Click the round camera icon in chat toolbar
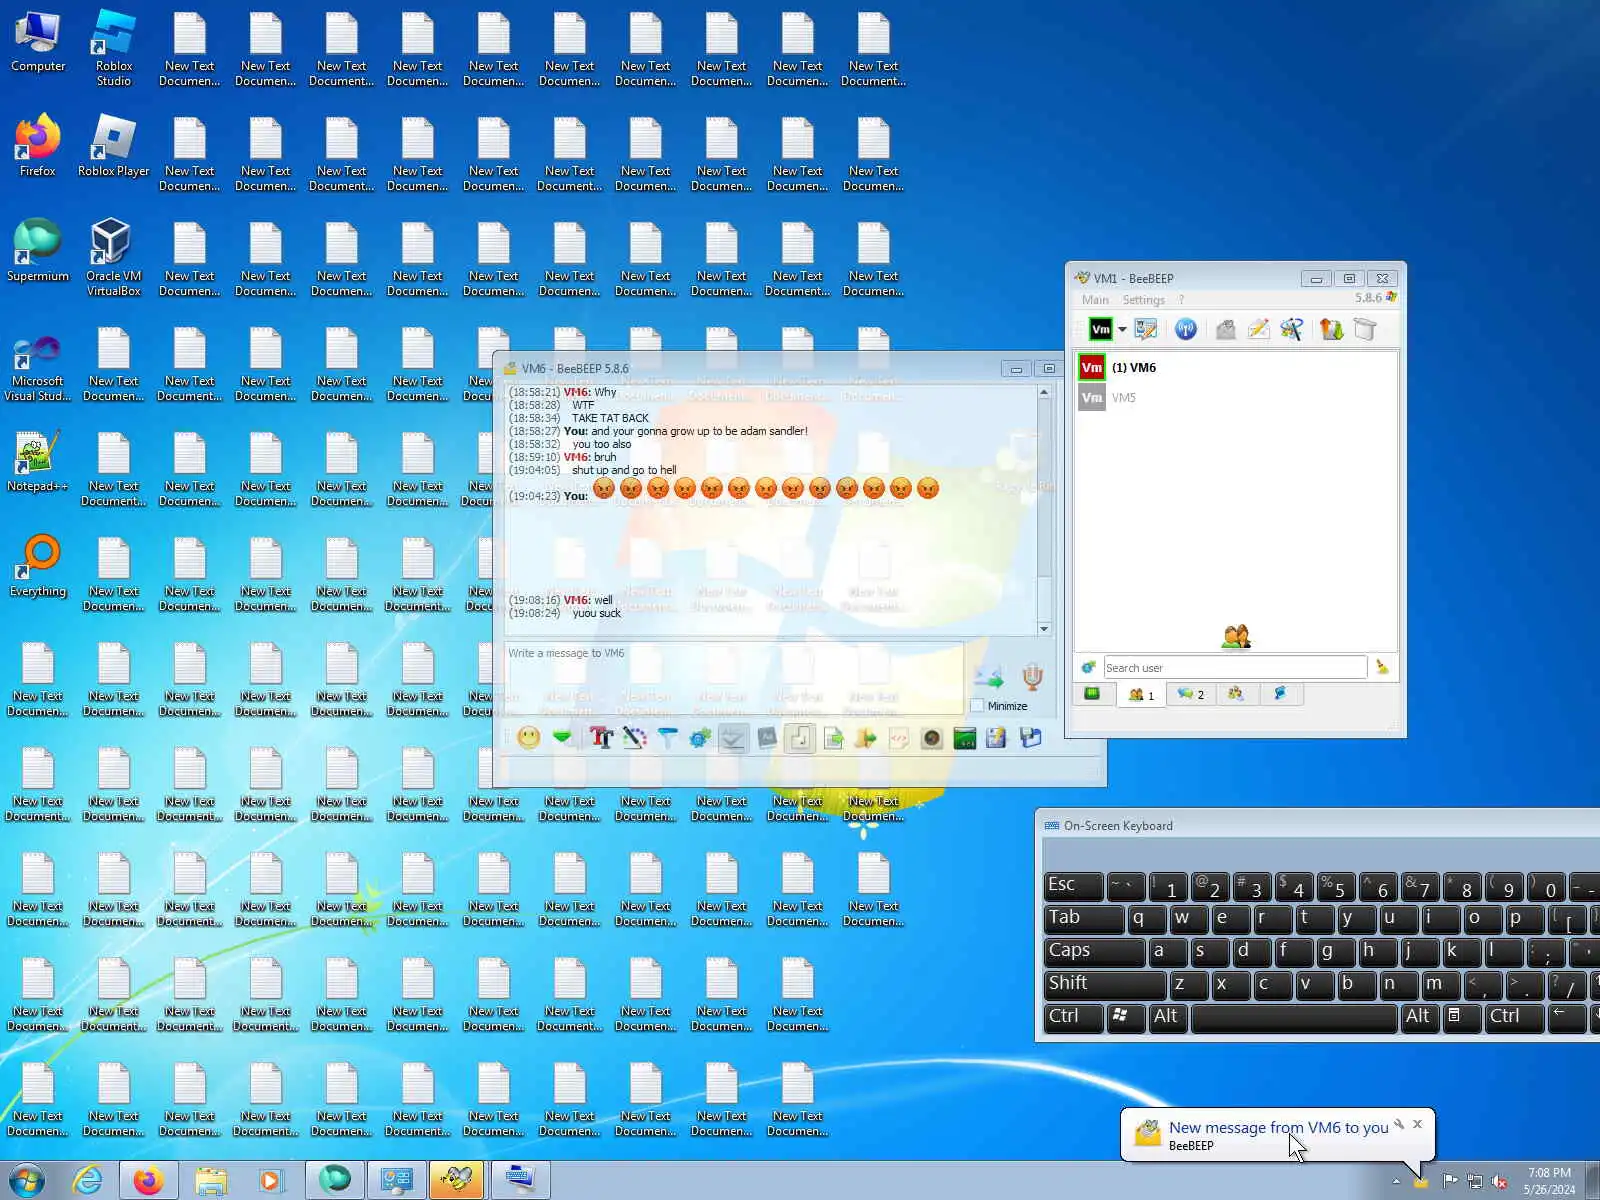This screenshot has height=1200, width=1600. click(x=931, y=738)
